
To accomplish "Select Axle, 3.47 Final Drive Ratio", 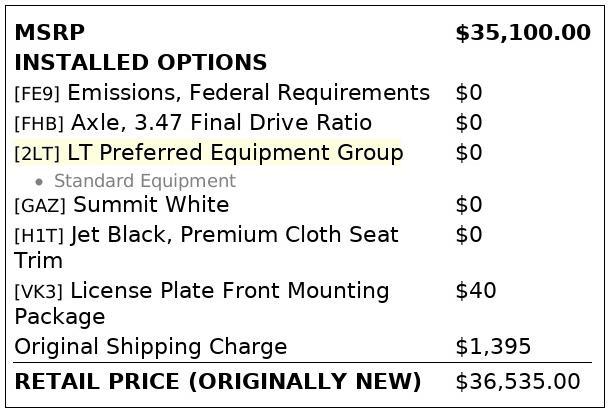I will pyautogui.click(x=221, y=123).
